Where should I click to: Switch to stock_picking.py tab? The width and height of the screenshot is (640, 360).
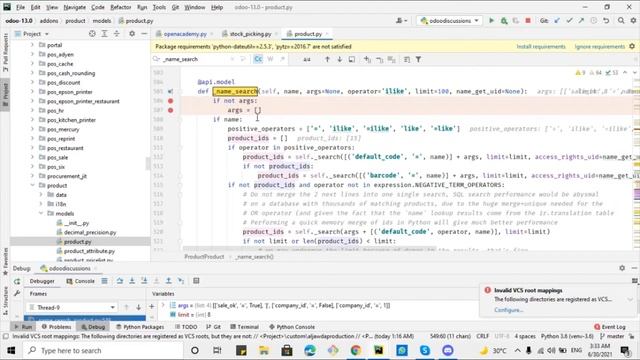point(250,34)
